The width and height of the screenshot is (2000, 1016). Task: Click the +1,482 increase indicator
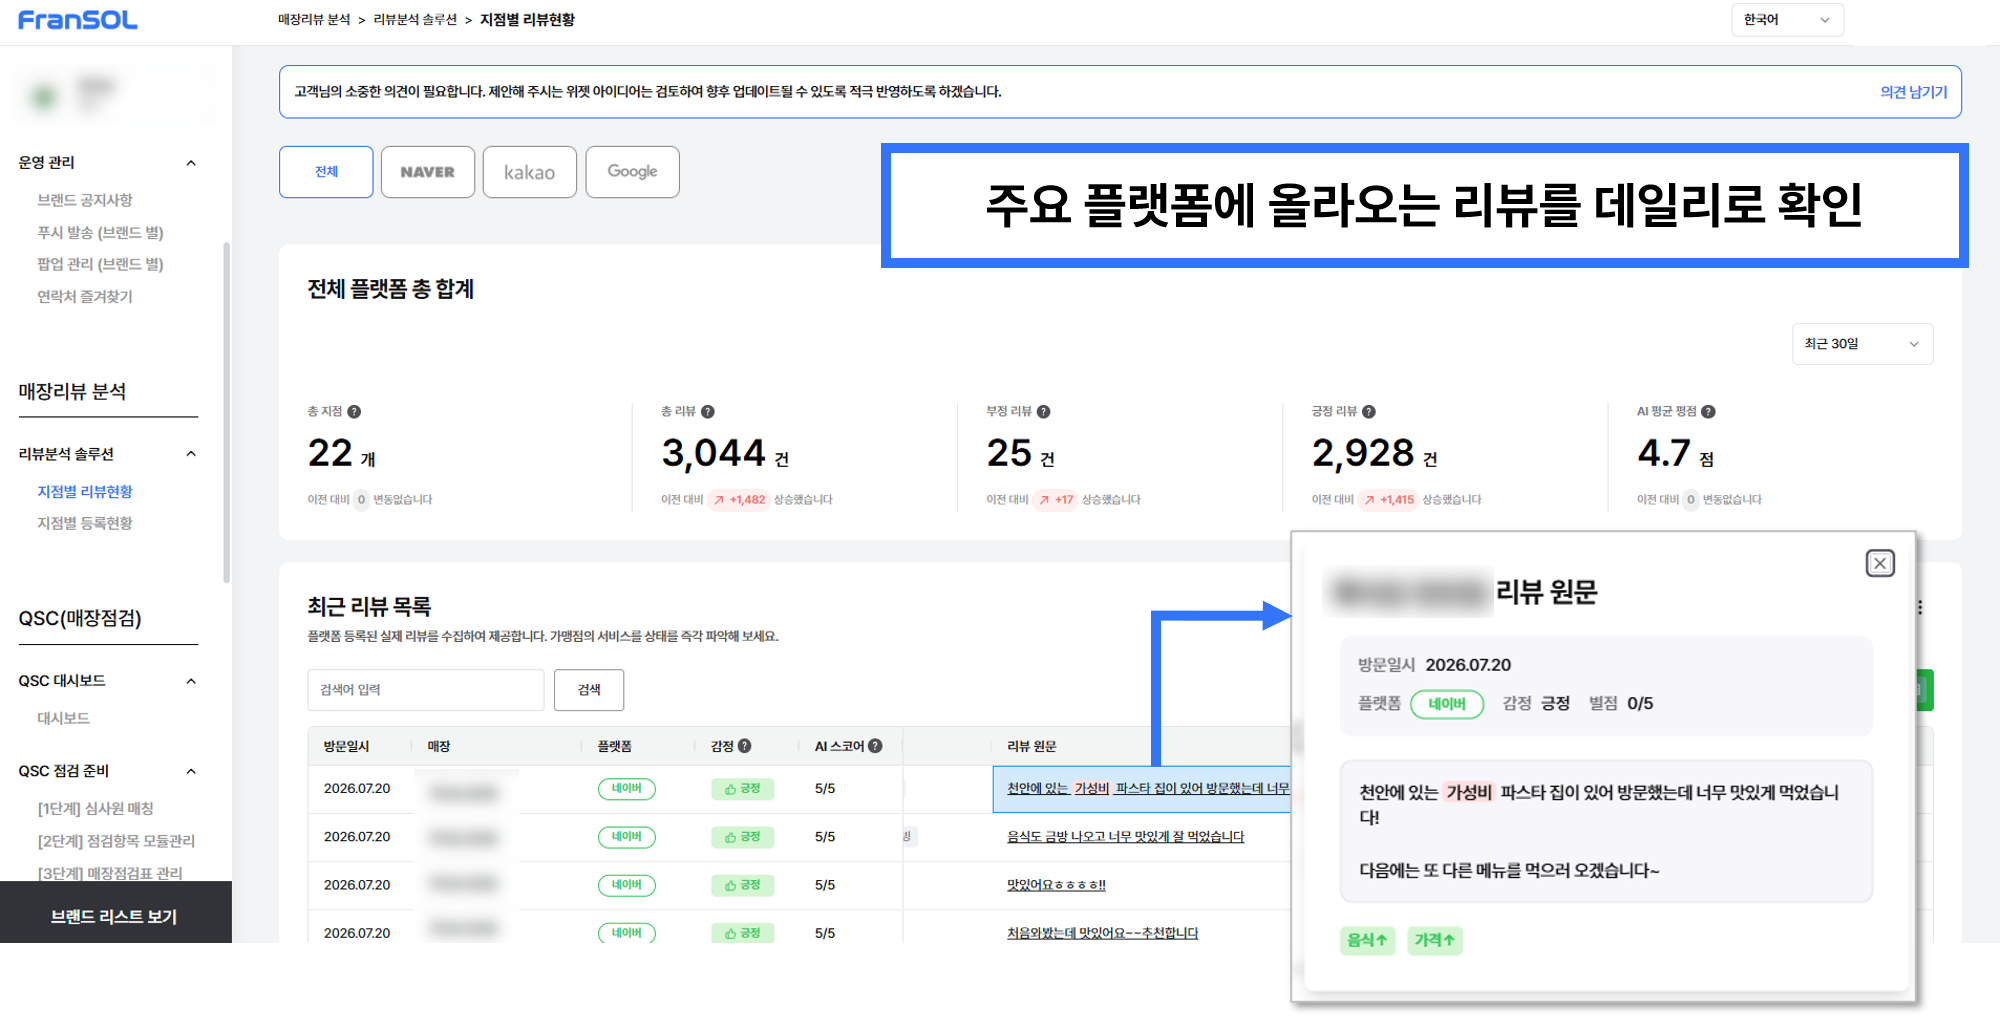[x=739, y=500]
